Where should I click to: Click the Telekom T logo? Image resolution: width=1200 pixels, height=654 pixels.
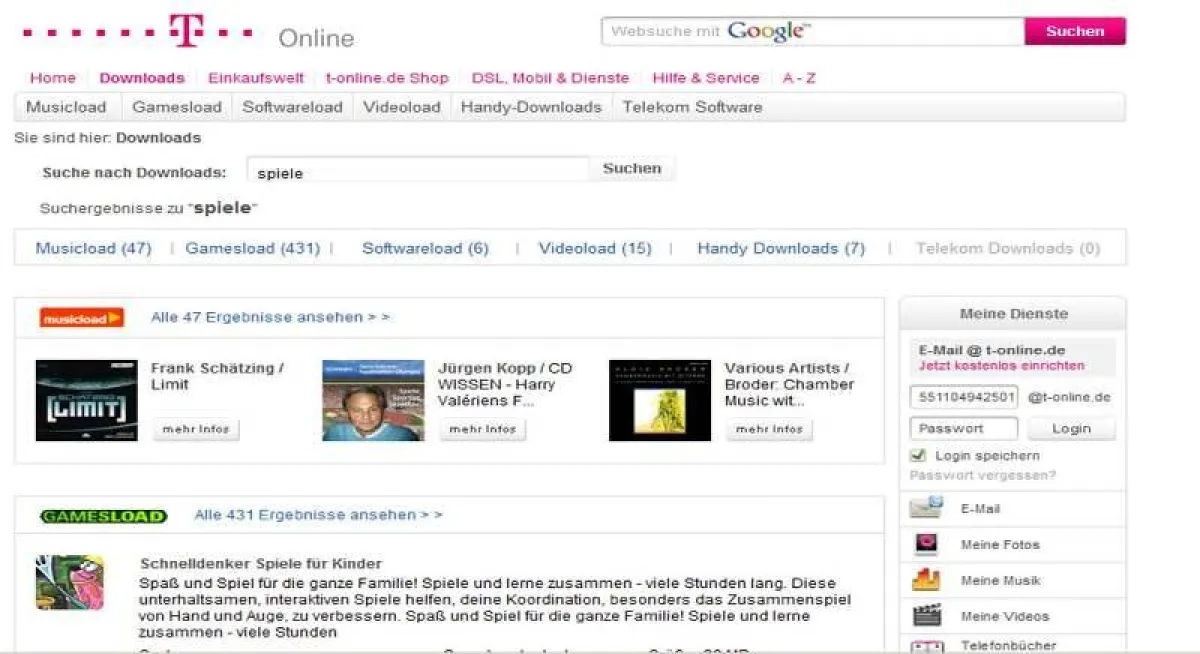click(185, 30)
